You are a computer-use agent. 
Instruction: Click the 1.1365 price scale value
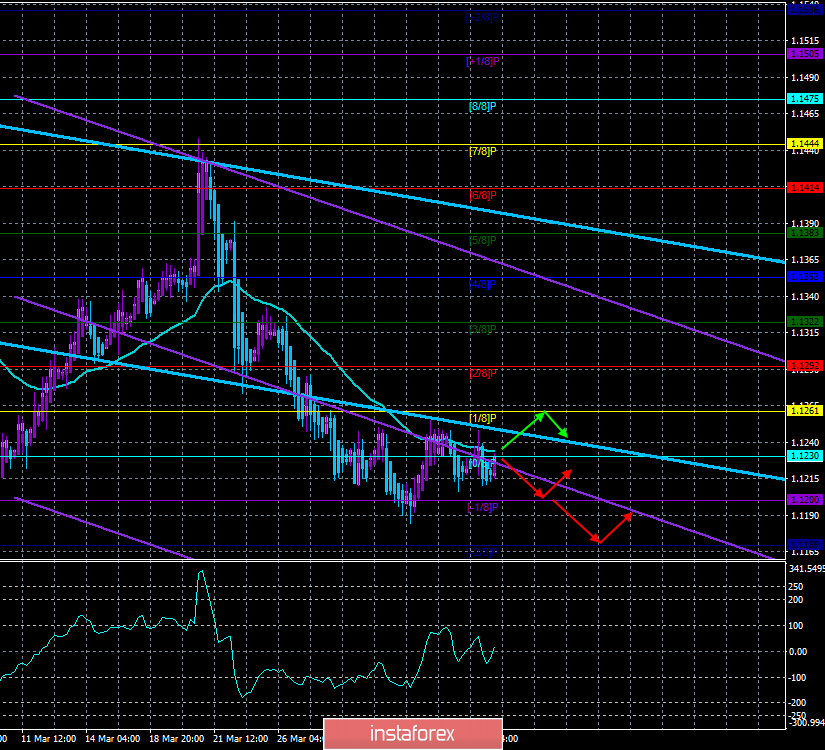[805, 260]
